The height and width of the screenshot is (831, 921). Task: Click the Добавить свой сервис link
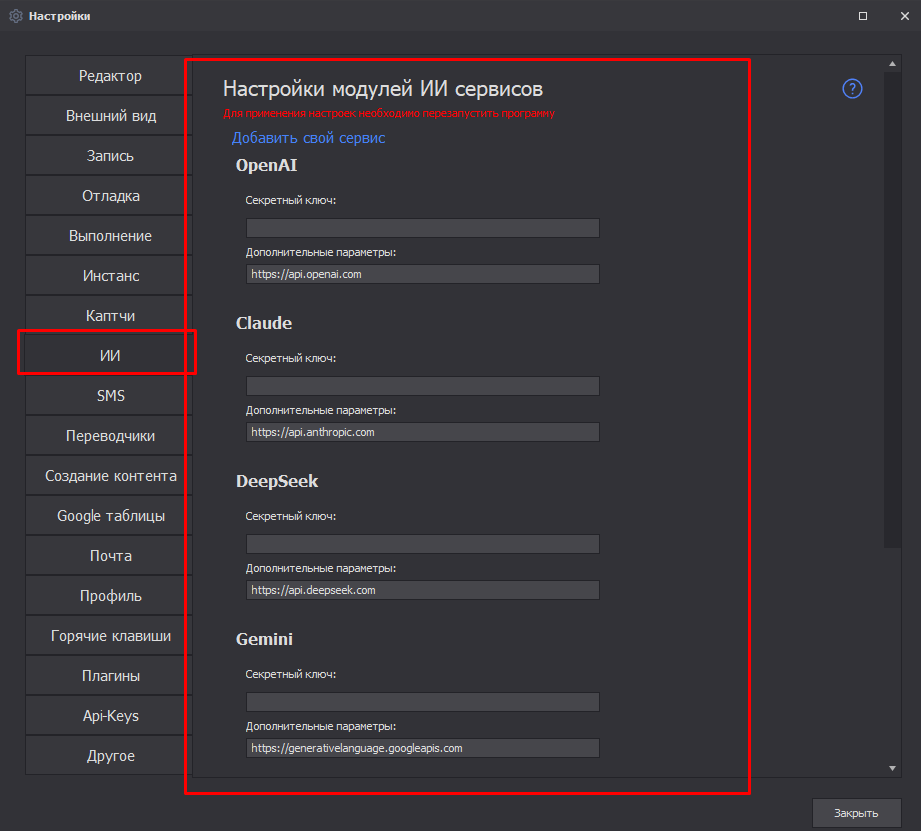click(x=308, y=138)
